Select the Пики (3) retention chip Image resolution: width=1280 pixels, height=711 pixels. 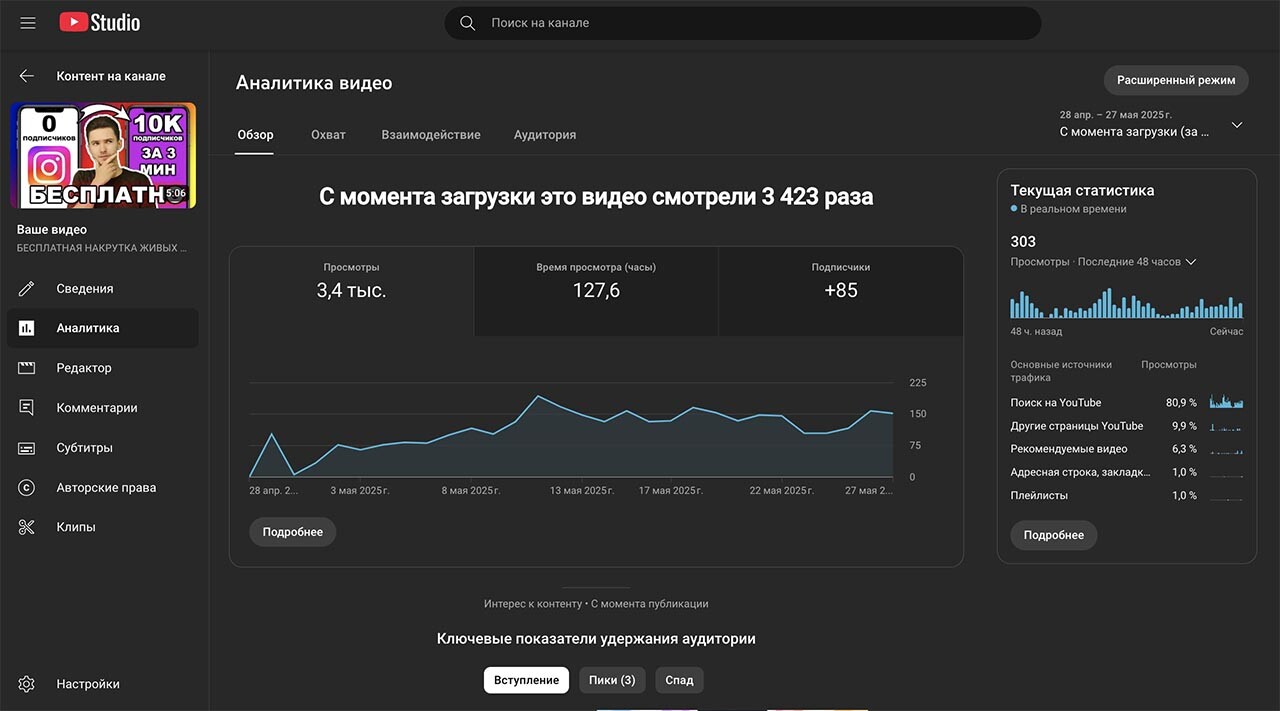pyautogui.click(x=612, y=680)
